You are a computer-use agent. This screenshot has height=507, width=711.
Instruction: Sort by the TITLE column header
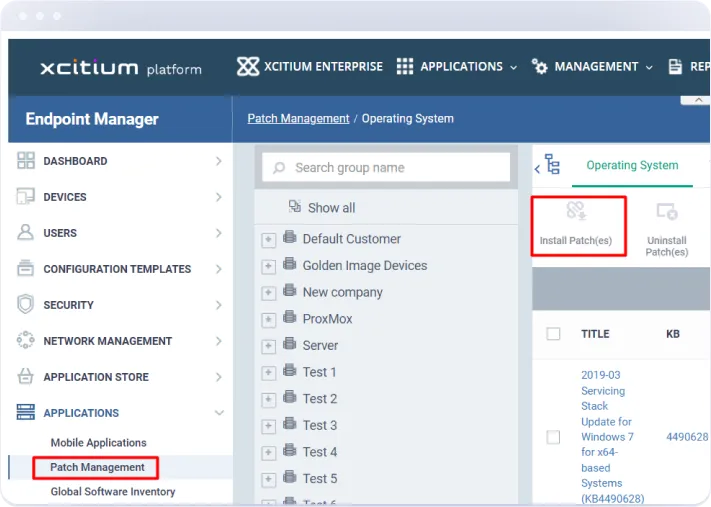(x=595, y=334)
